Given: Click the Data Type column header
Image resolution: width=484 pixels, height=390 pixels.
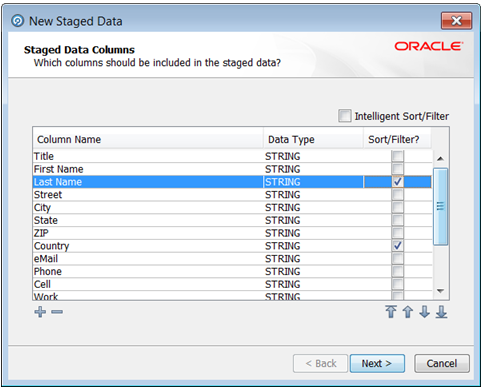Looking at the screenshot, I should (313, 139).
